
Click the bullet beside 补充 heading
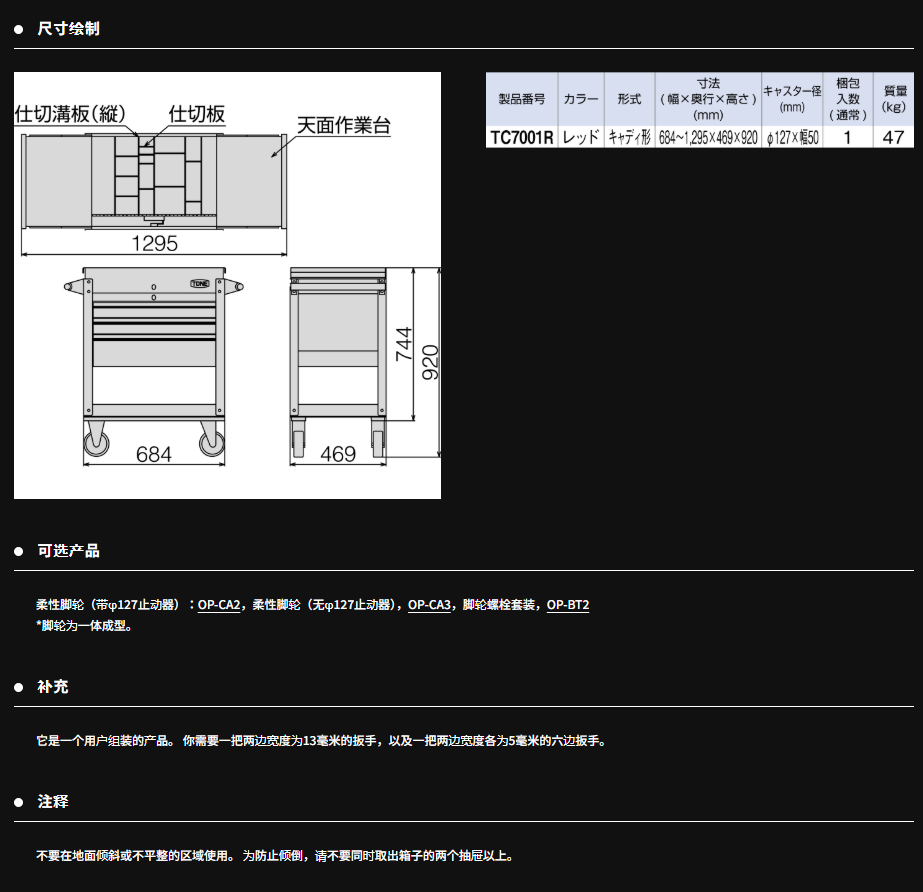19,687
